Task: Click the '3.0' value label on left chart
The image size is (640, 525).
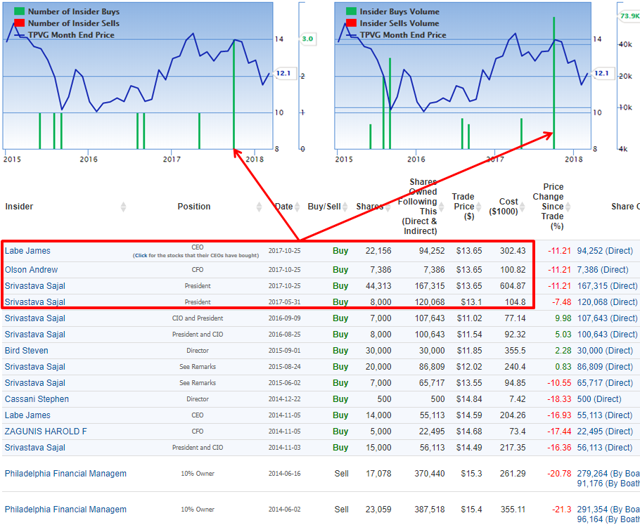Action: pyautogui.click(x=307, y=39)
